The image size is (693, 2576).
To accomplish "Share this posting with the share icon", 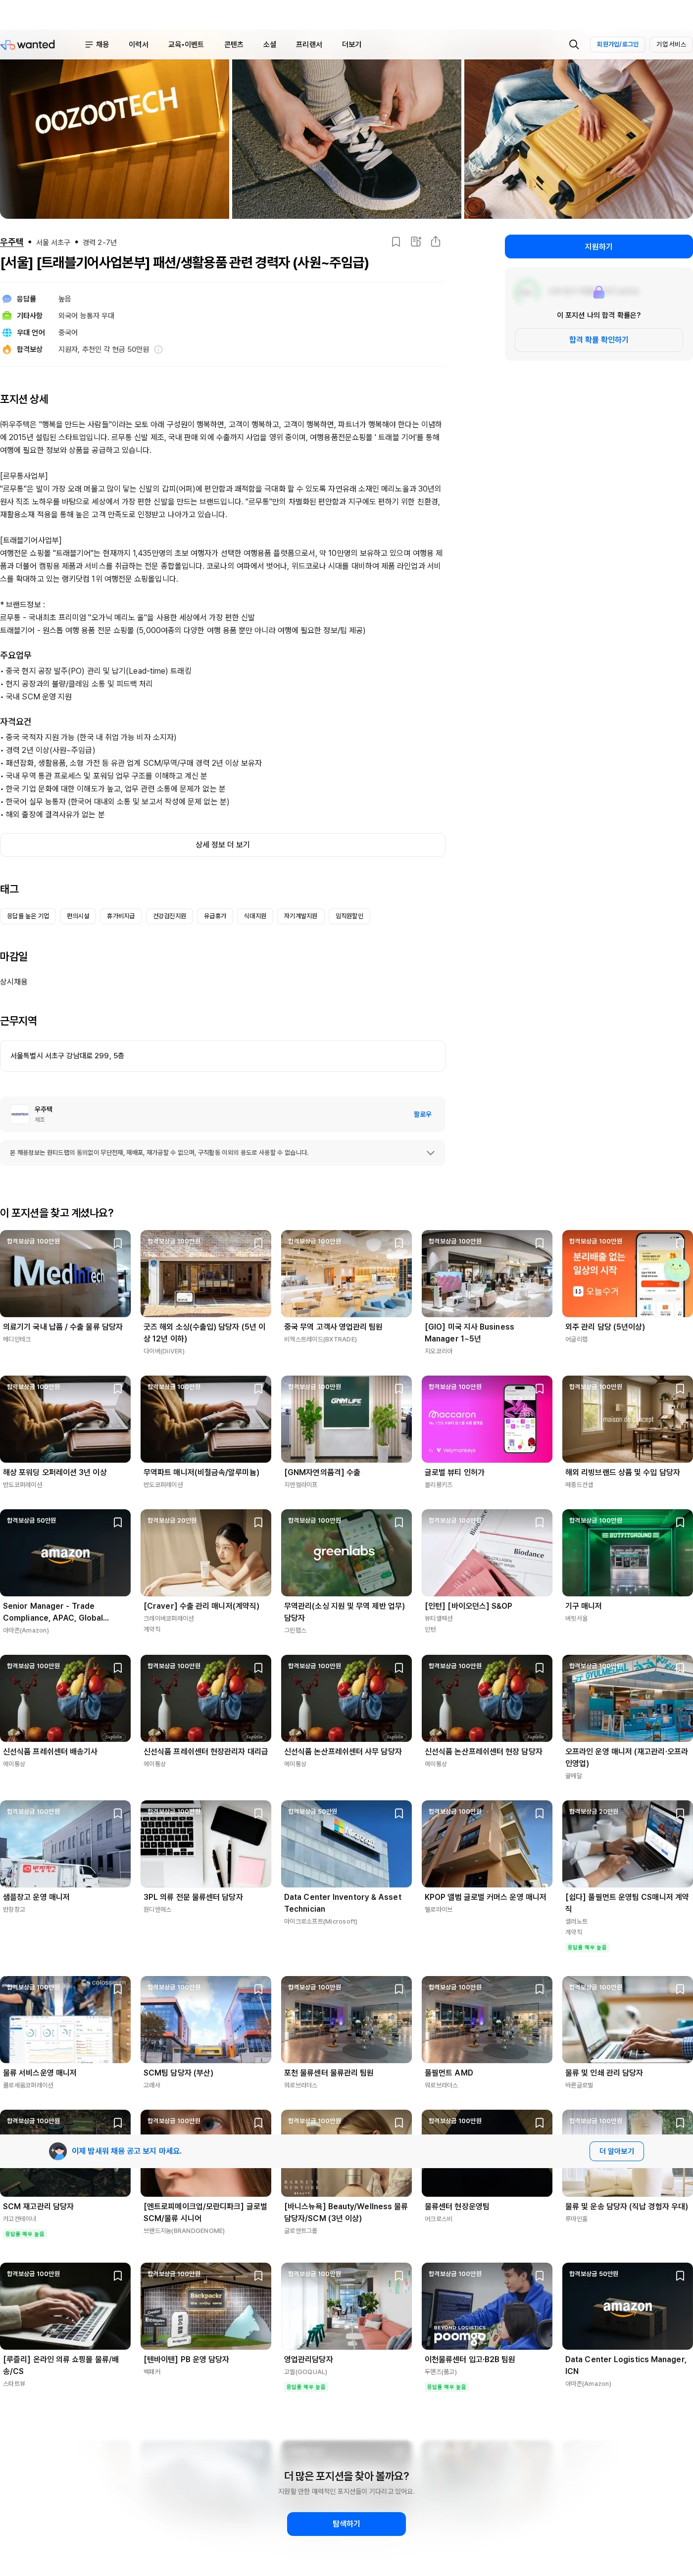I will [x=436, y=242].
